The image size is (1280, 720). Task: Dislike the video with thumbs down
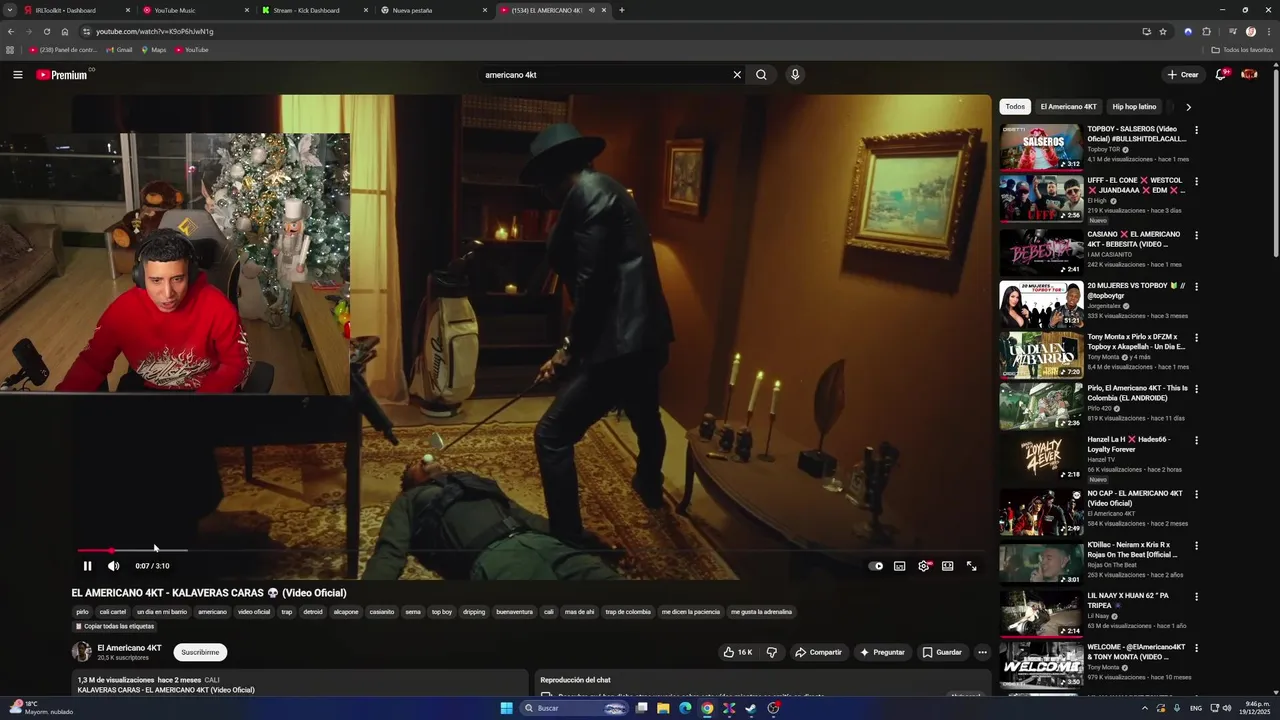click(771, 652)
